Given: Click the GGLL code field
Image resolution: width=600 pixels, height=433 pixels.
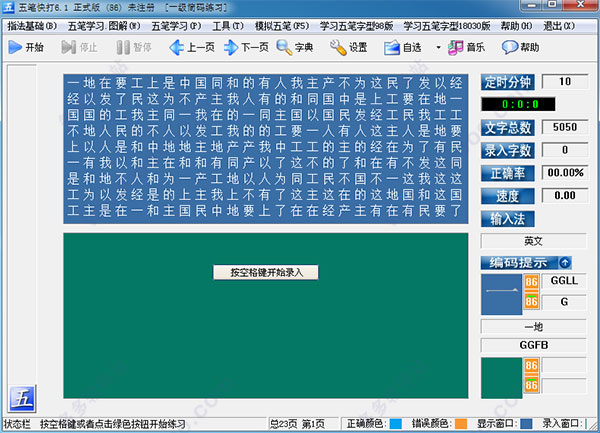Looking at the screenshot, I should [564, 281].
